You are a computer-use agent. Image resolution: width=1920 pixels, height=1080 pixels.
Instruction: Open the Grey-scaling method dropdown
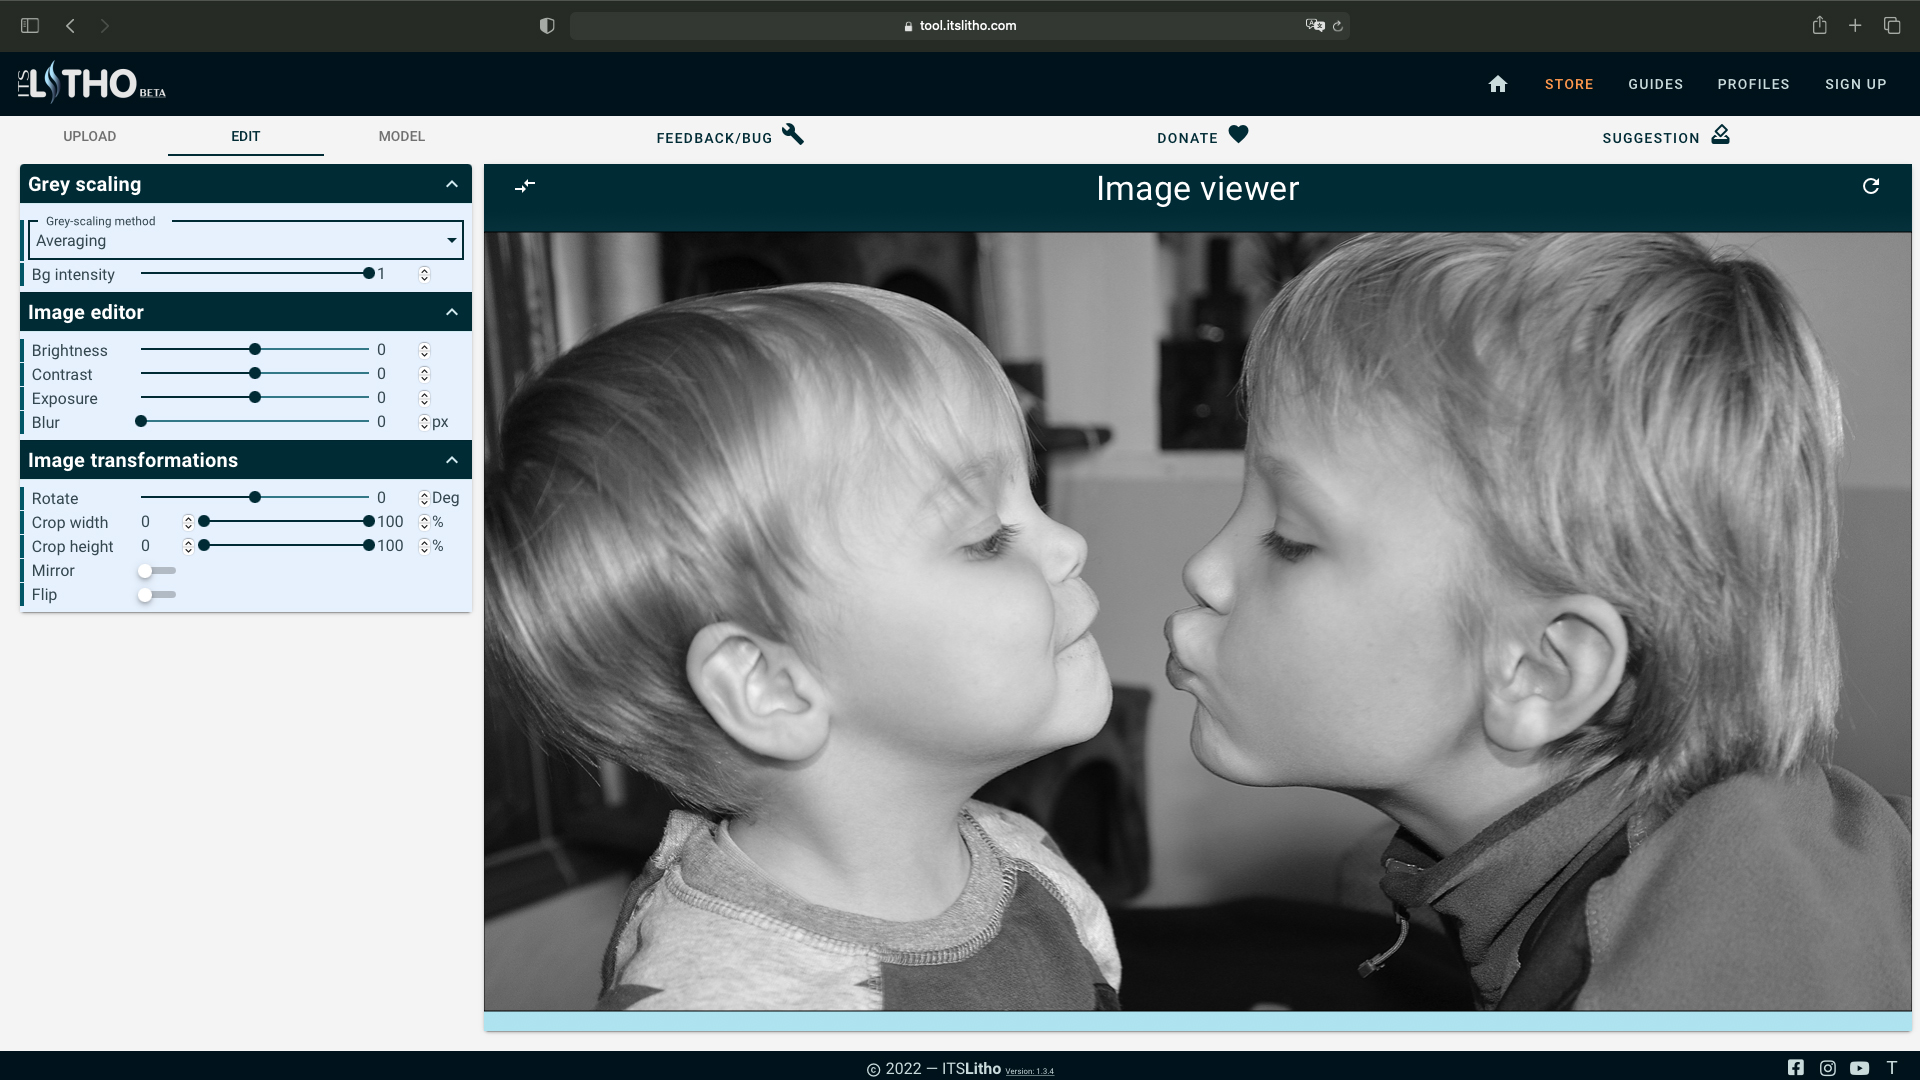(246, 240)
